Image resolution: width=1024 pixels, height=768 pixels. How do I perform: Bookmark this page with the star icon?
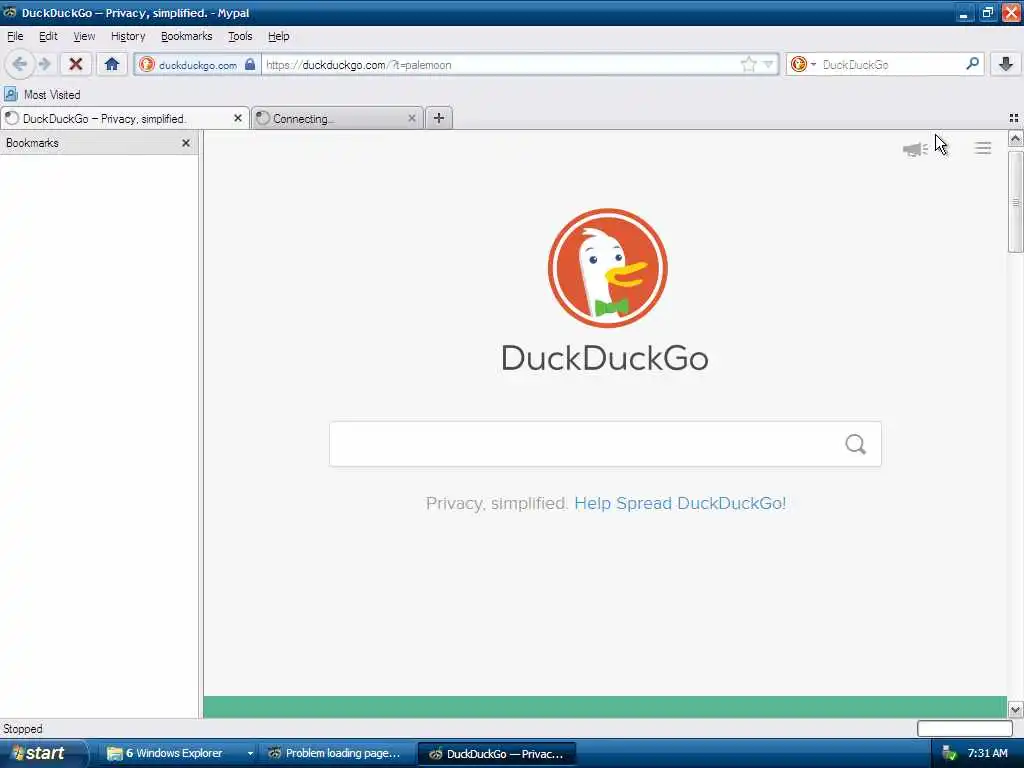[748, 64]
